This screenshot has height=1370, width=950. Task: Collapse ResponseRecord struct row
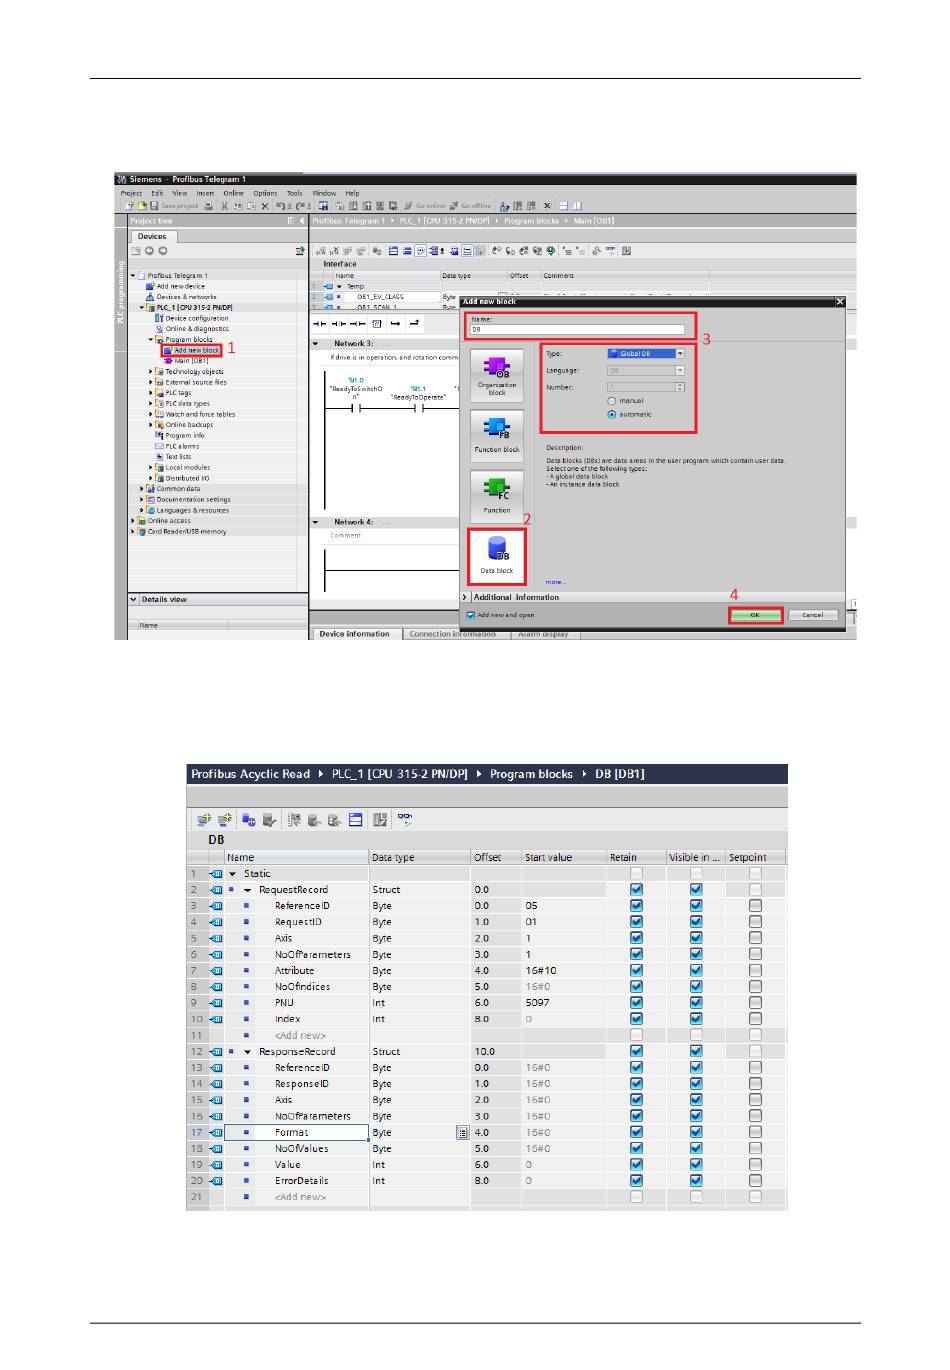point(248,1052)
